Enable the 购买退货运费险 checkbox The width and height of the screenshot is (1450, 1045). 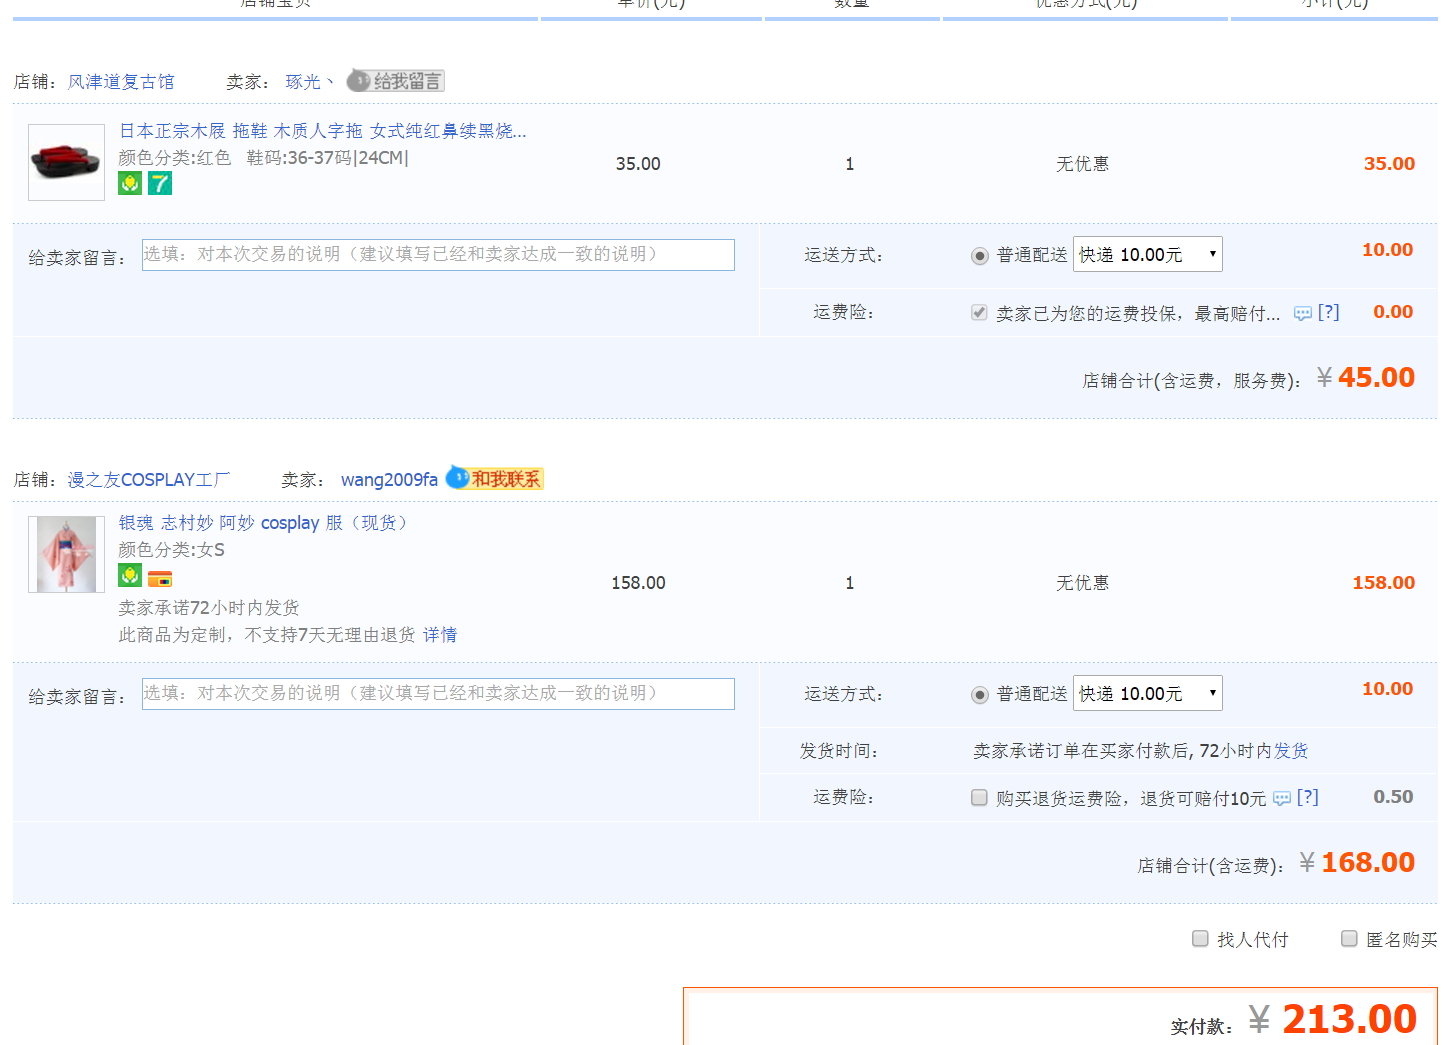979,797
